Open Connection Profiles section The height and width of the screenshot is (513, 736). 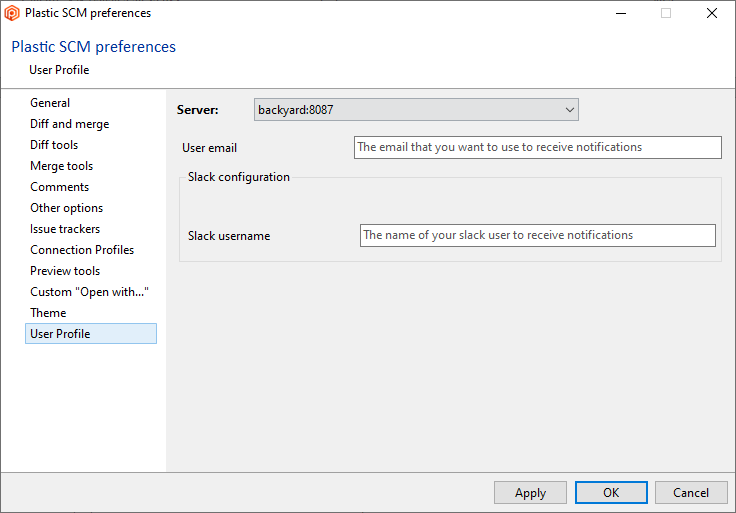tap(82, 250)
